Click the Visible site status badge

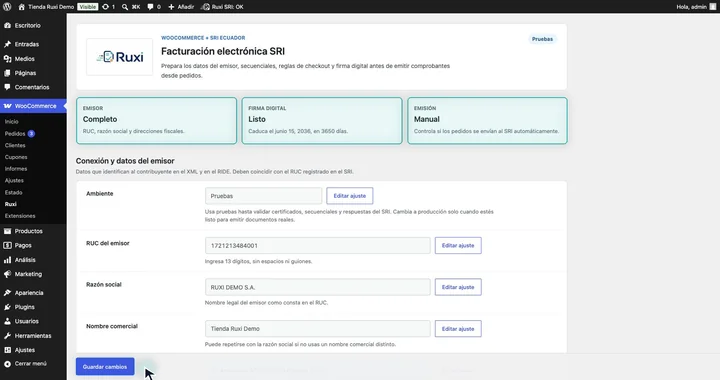(x=87, y=7)
